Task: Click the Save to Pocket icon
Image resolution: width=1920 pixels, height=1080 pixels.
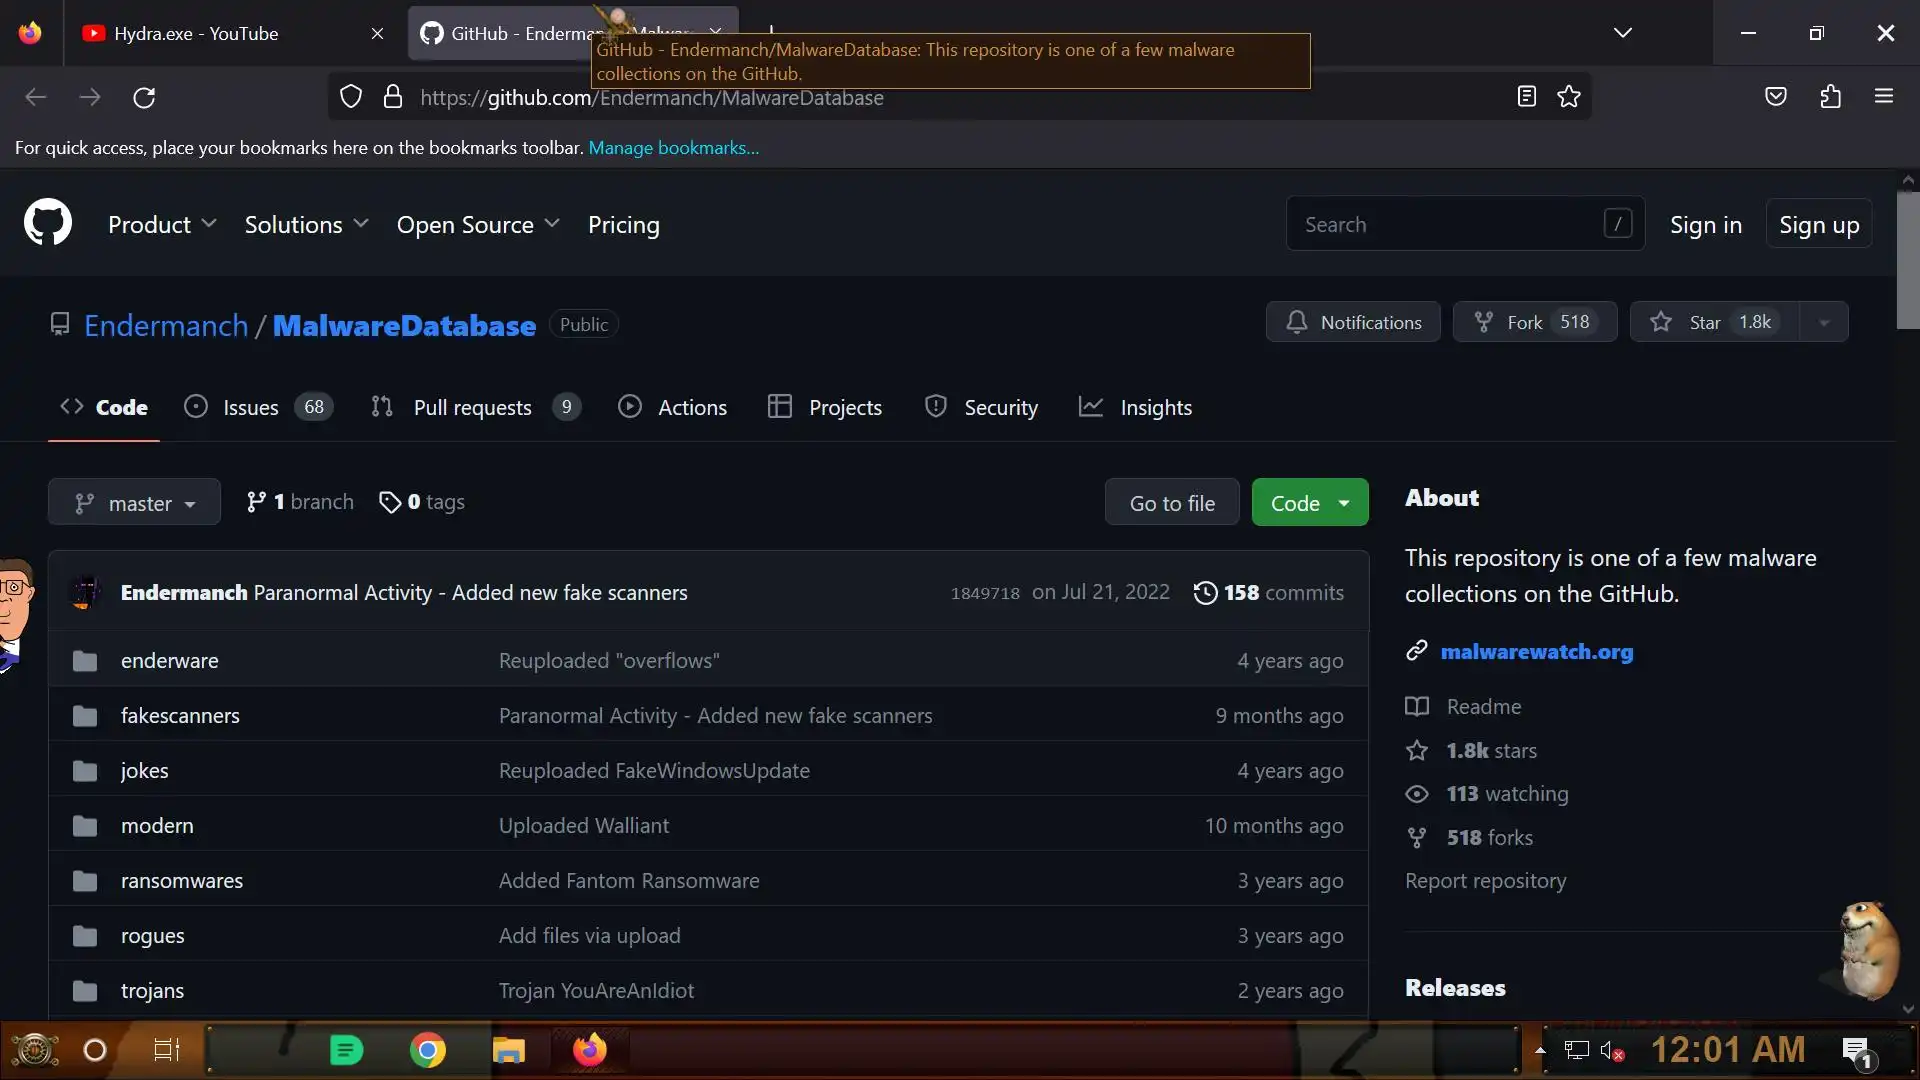Action: [x=1776, y=97]
